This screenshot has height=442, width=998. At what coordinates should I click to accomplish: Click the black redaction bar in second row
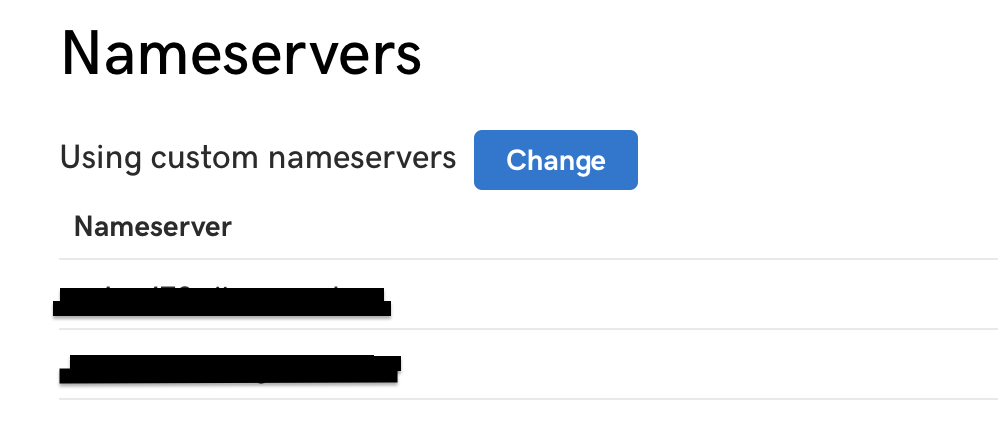click(x=229, y=369)
